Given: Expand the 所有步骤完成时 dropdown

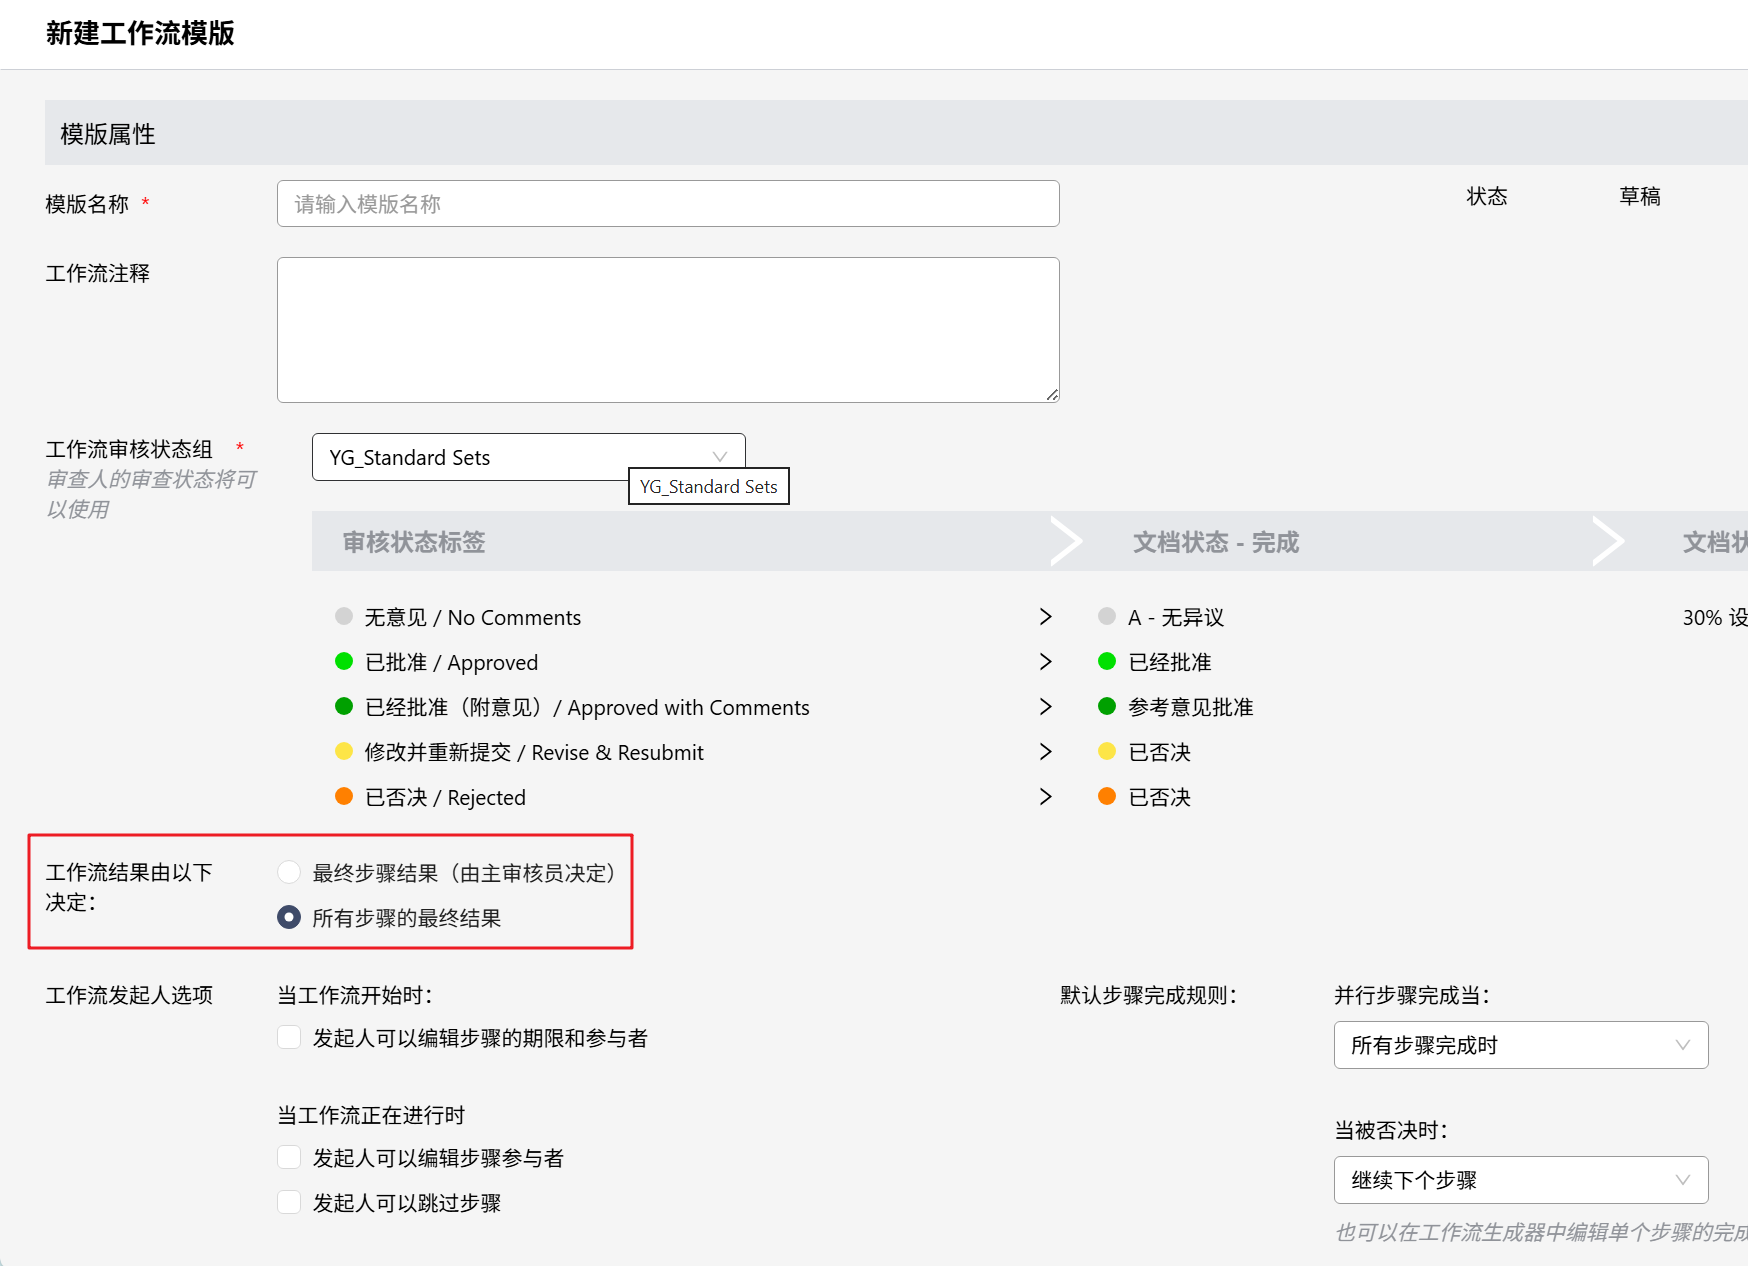Looking at the screenshot, I should point(1520,1045).
